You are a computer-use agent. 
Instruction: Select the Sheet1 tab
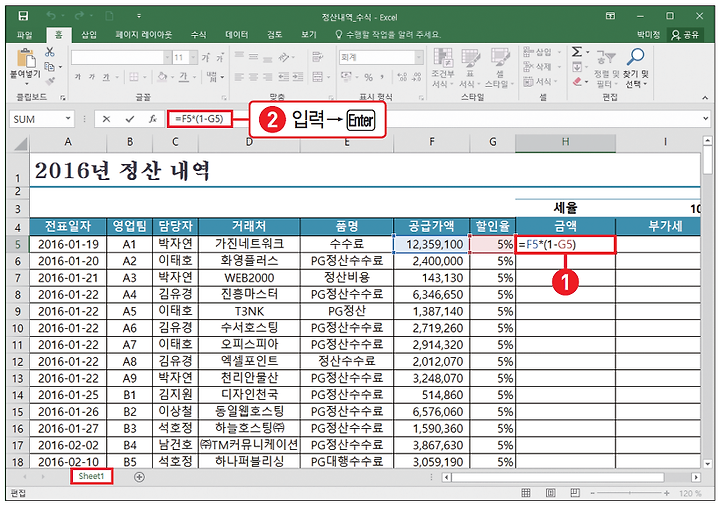91,476
